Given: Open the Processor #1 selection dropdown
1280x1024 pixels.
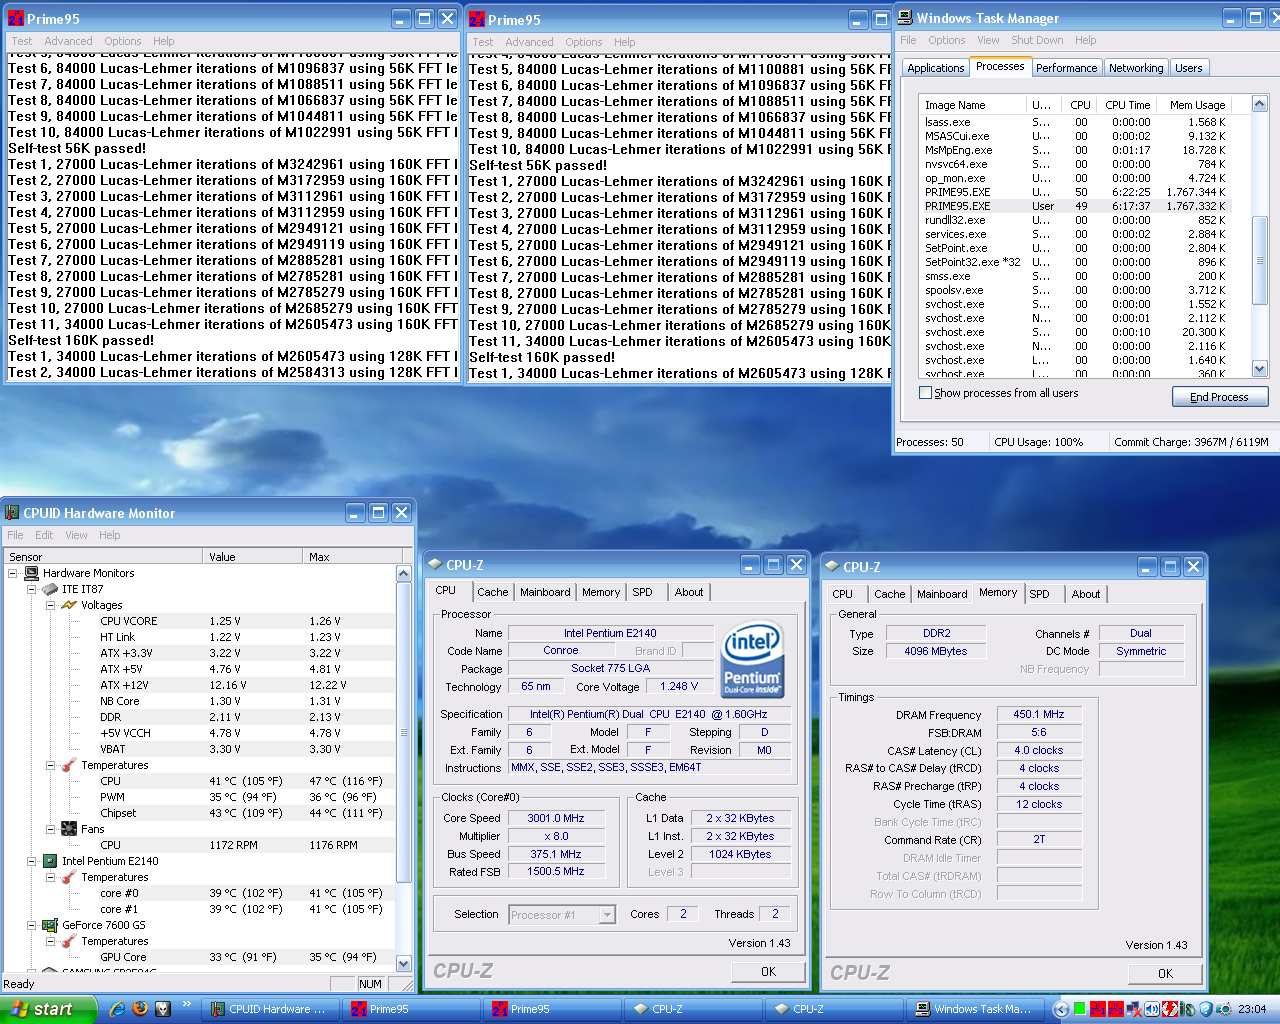Looking at the screenshot, I should 606,914.
